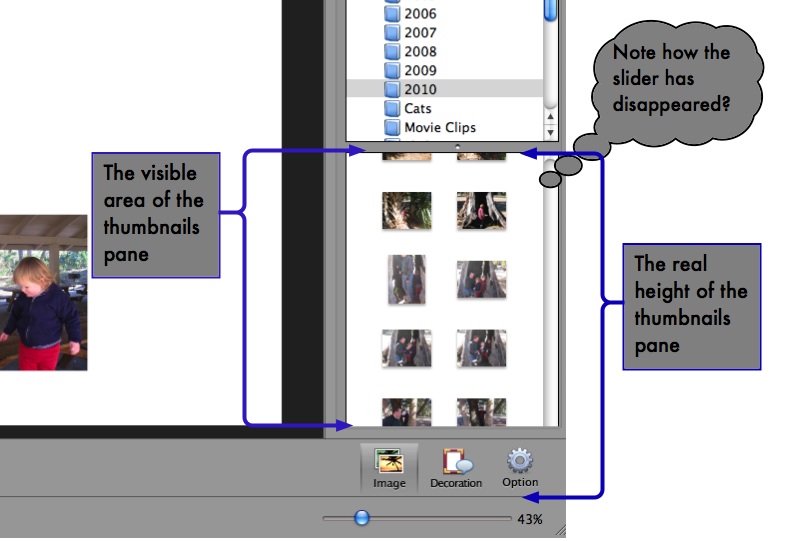Select the Cats folder
Viewport: 812px width, 541px height.
coord(444,108)
